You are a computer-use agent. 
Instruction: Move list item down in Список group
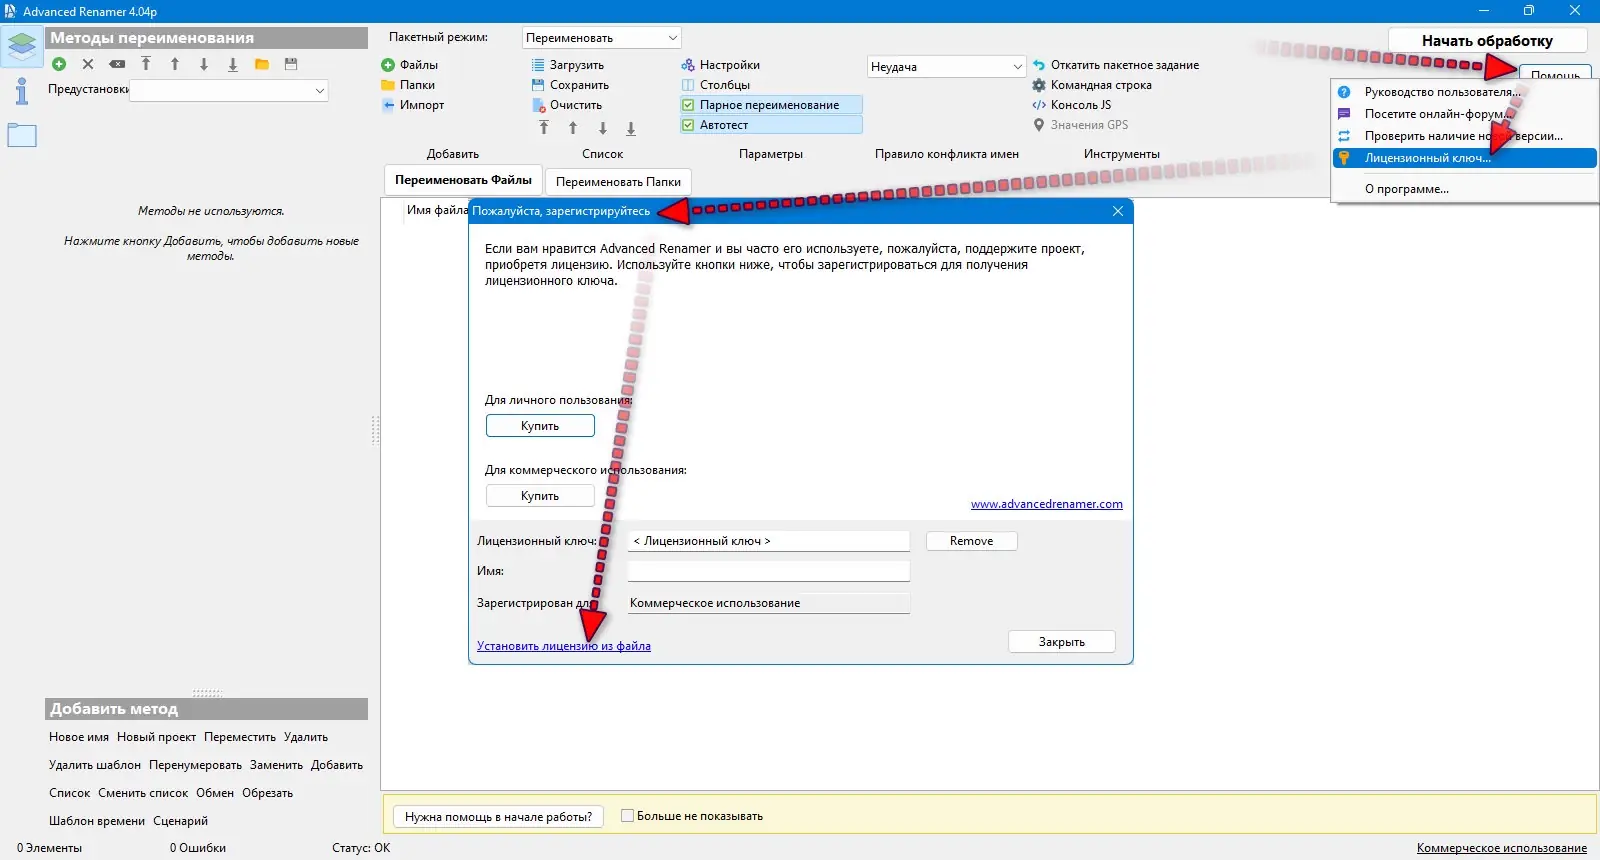603,128
